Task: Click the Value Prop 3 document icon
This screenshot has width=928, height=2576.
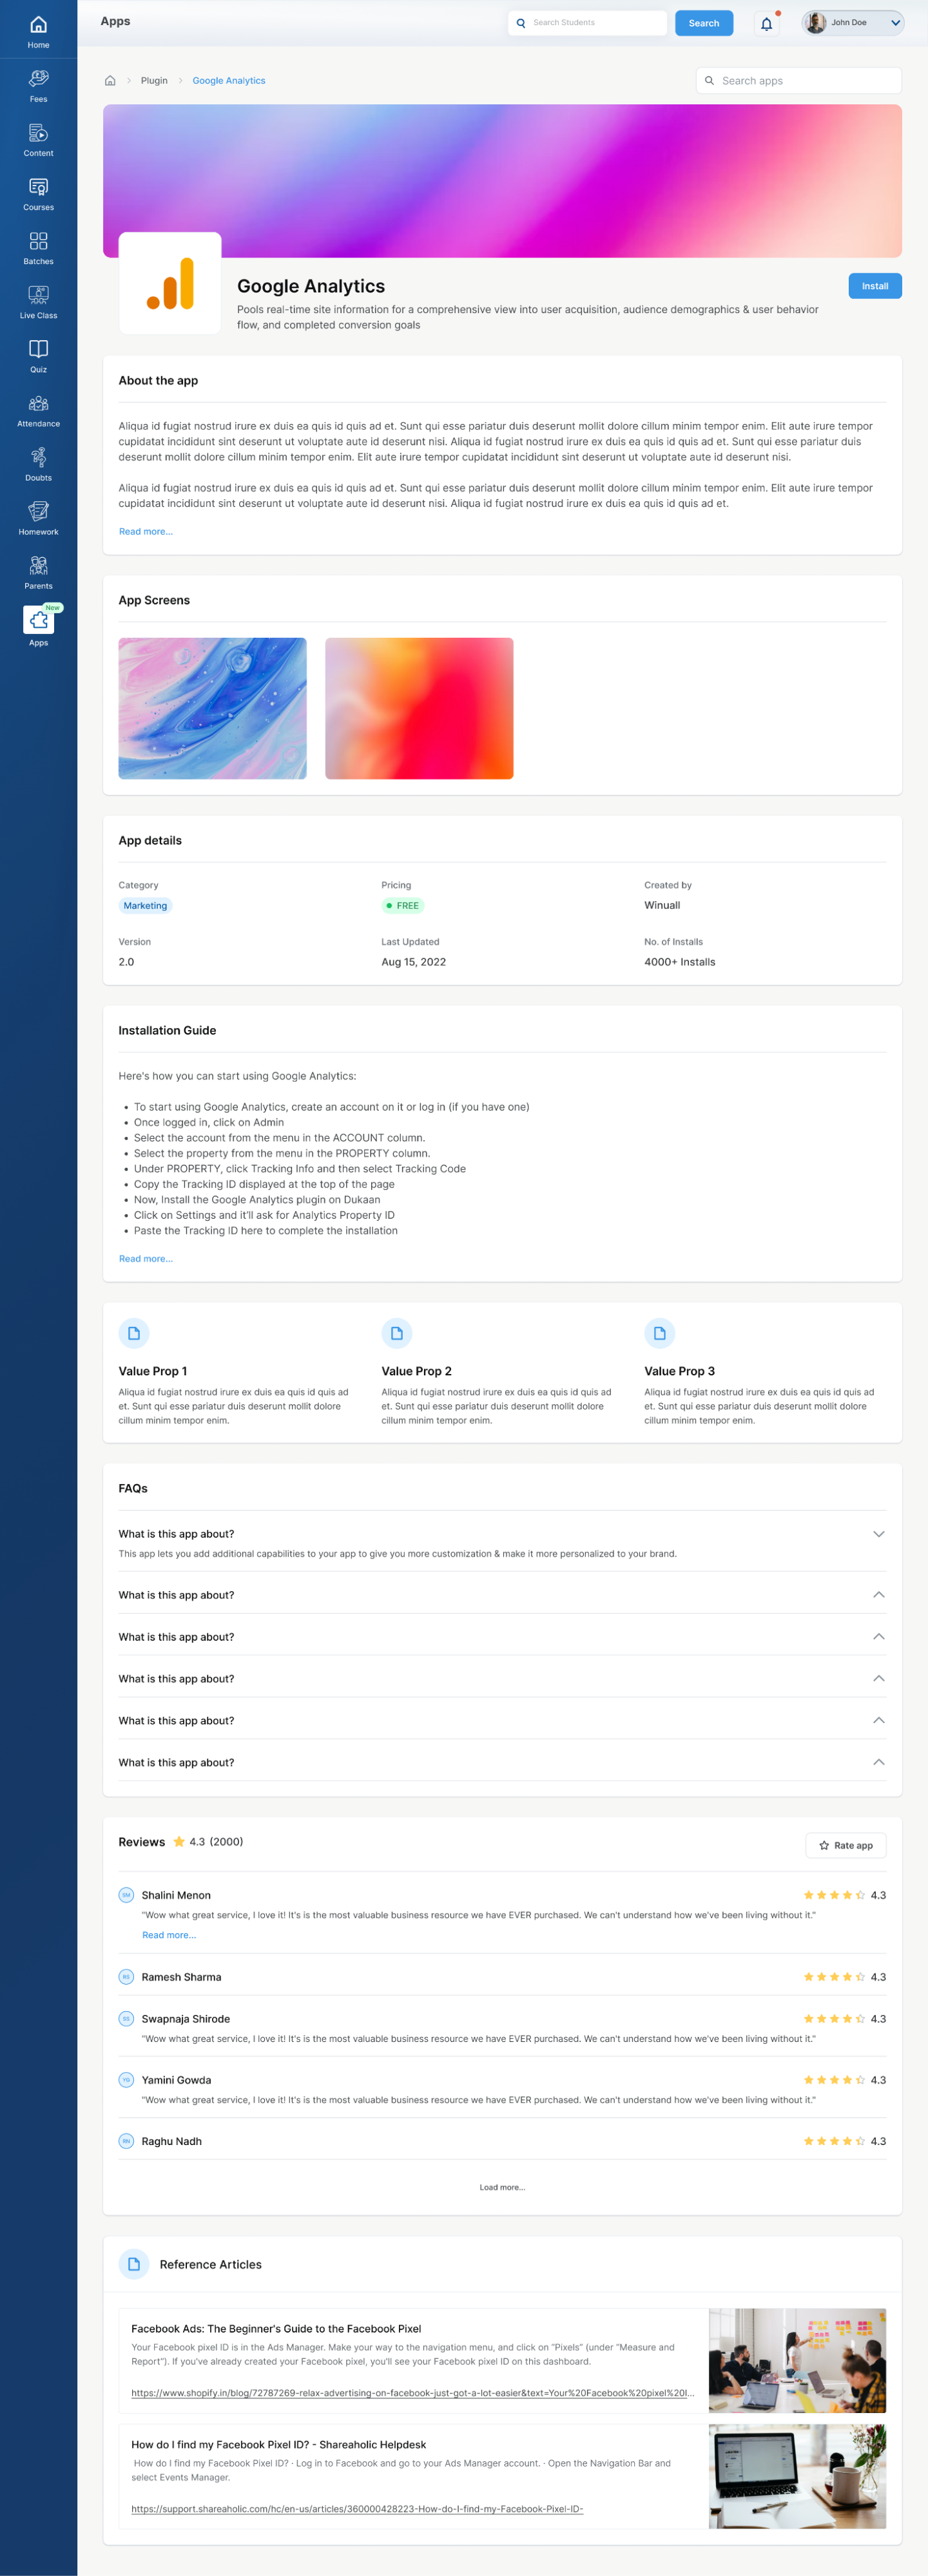Action: pyautogui.click(x=660, y=1333)
